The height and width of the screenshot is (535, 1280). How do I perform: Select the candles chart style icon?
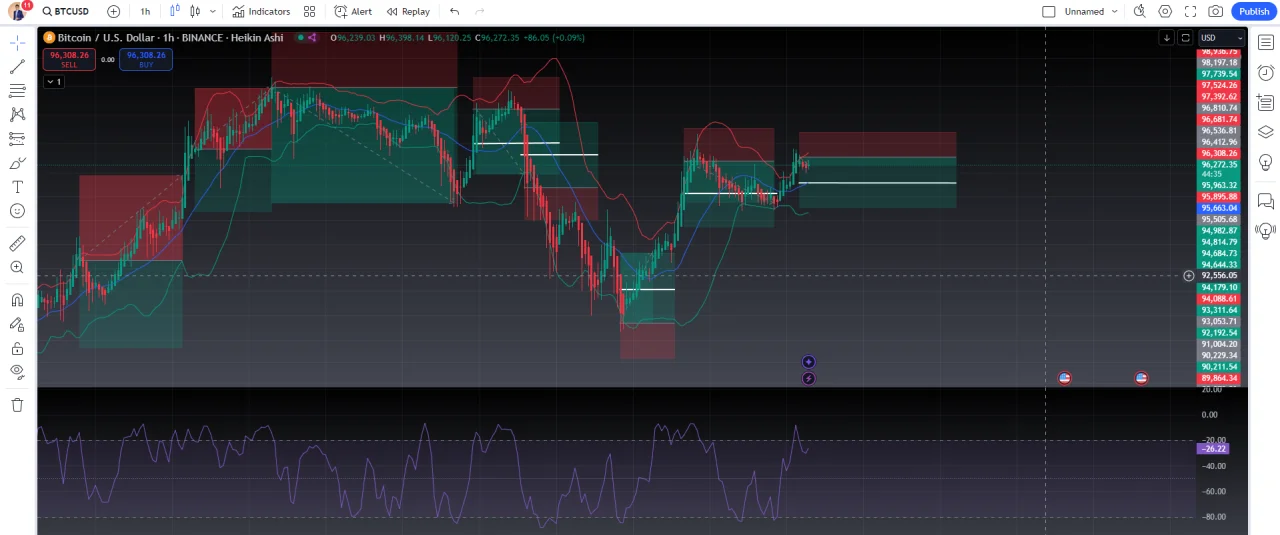(195, 12)
